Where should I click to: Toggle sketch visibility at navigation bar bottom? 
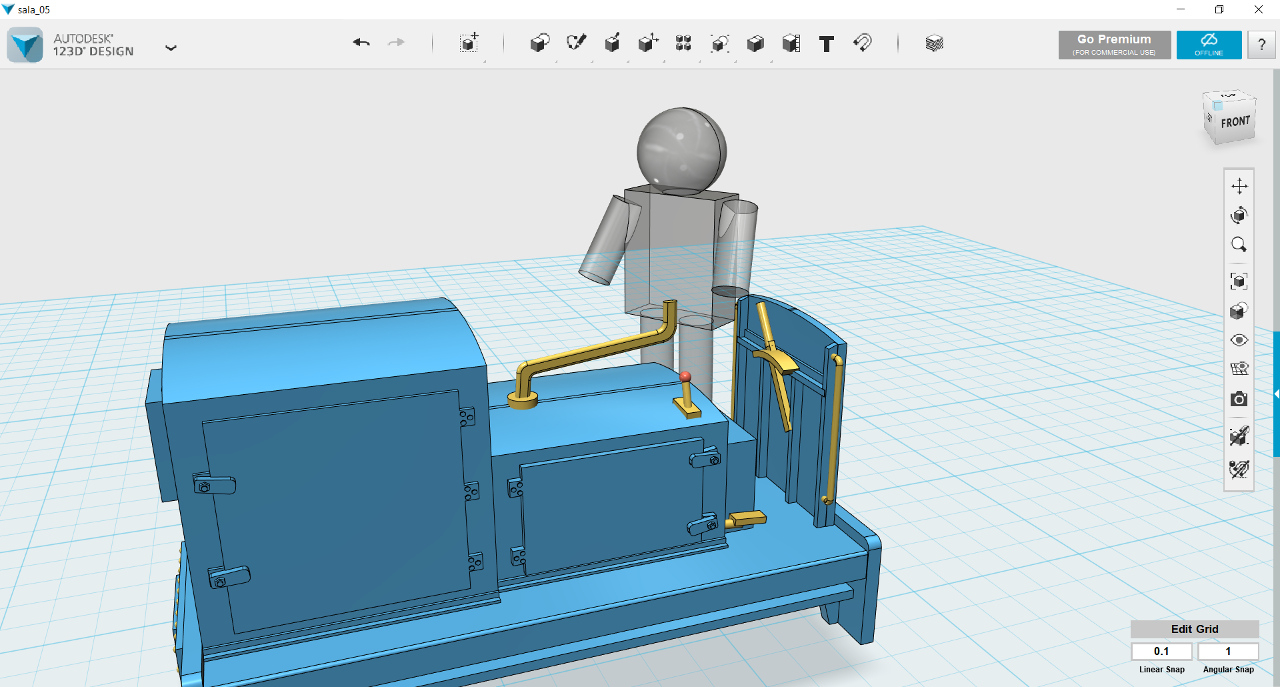click(x=1239, y=467)
